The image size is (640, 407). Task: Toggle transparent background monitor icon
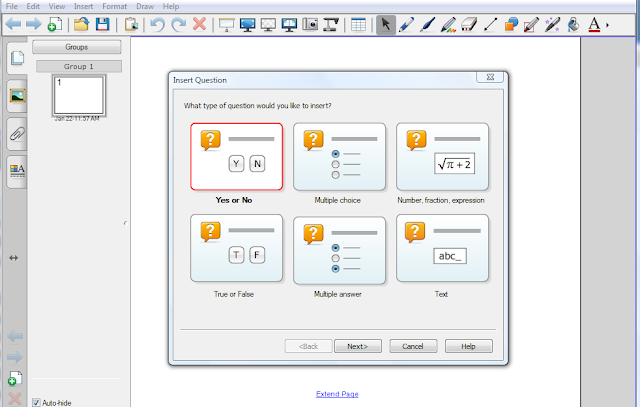268,24
